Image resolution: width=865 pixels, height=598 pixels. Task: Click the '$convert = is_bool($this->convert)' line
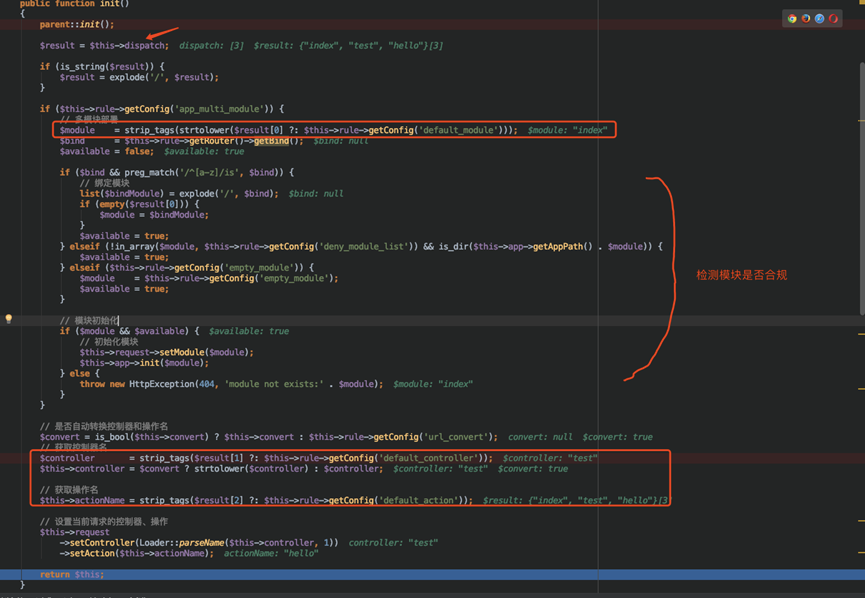click(269, 437)
